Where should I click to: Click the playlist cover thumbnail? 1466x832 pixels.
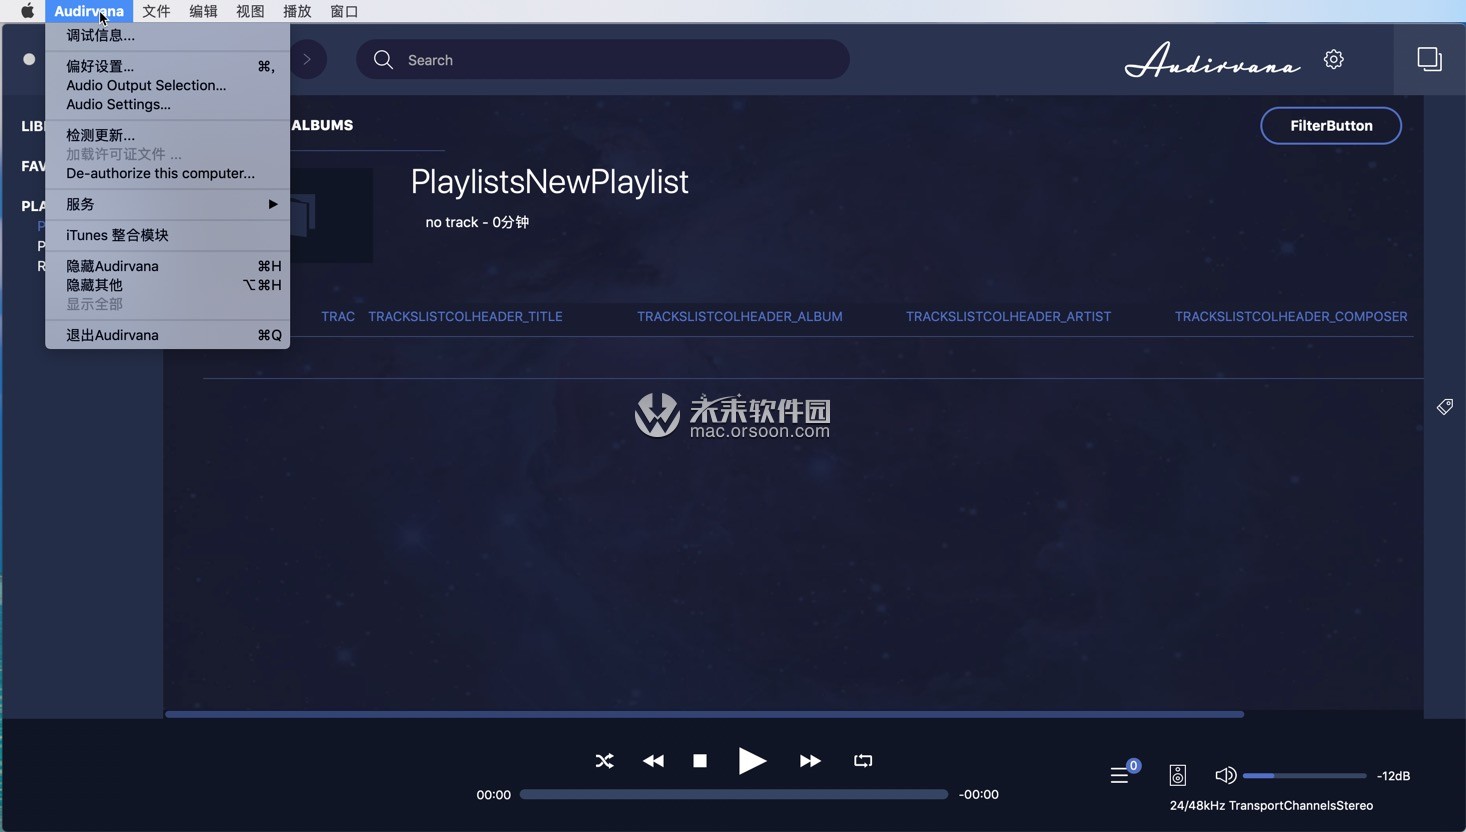tap(332, 215)
